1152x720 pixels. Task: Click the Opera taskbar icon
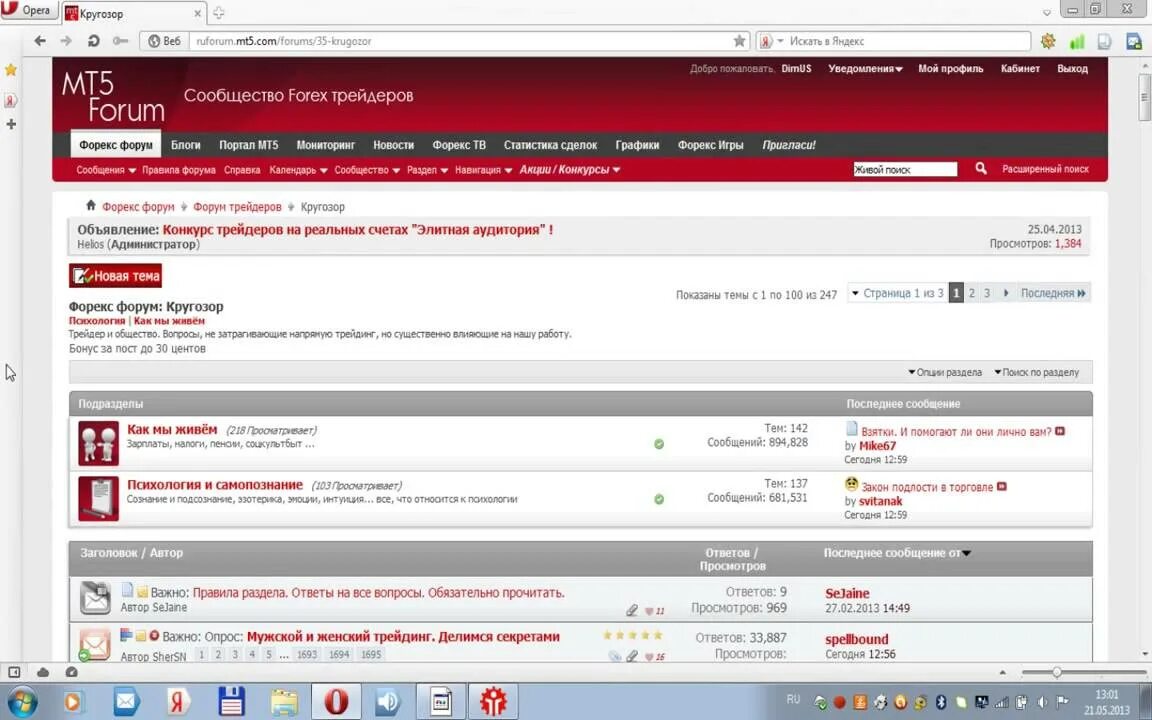coord(336,701)
